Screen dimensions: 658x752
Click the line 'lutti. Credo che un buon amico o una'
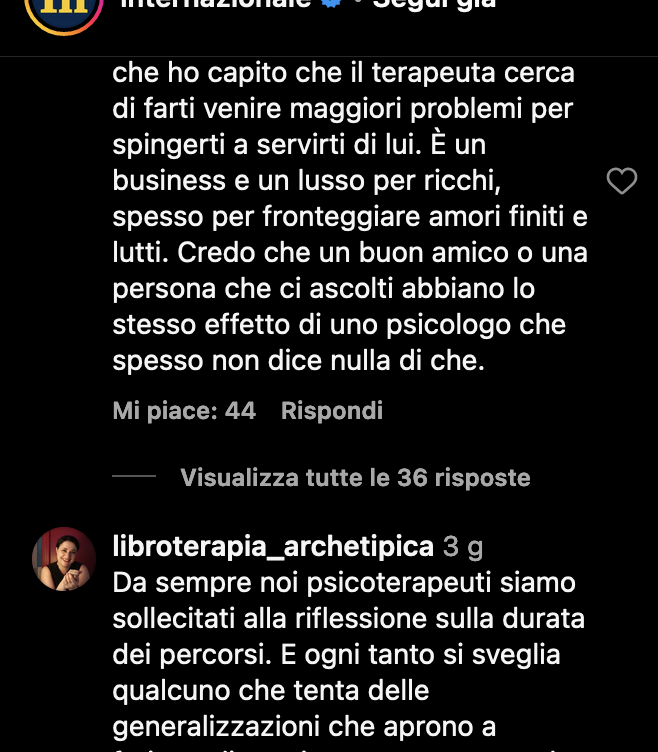click(x=350, y=253)
